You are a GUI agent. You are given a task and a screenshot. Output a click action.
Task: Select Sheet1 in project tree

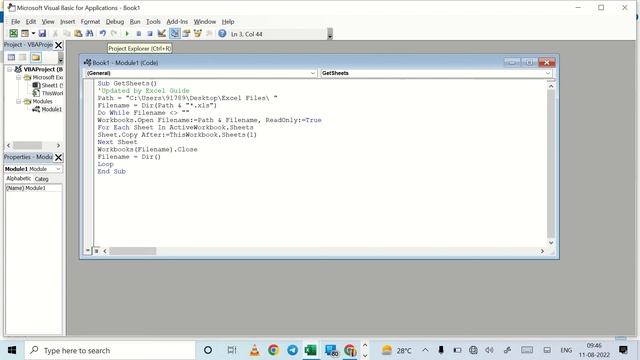[48, 85]
